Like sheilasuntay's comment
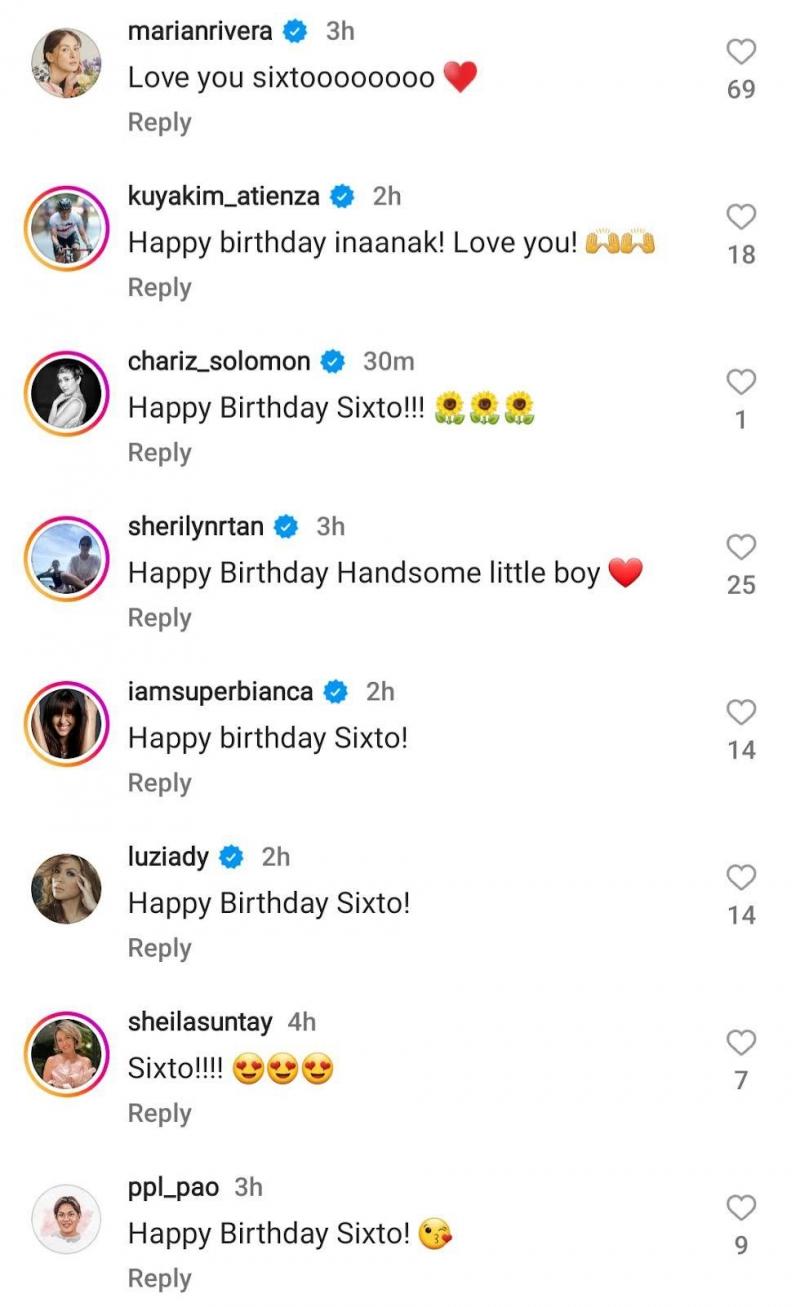 click(741, 1043)
